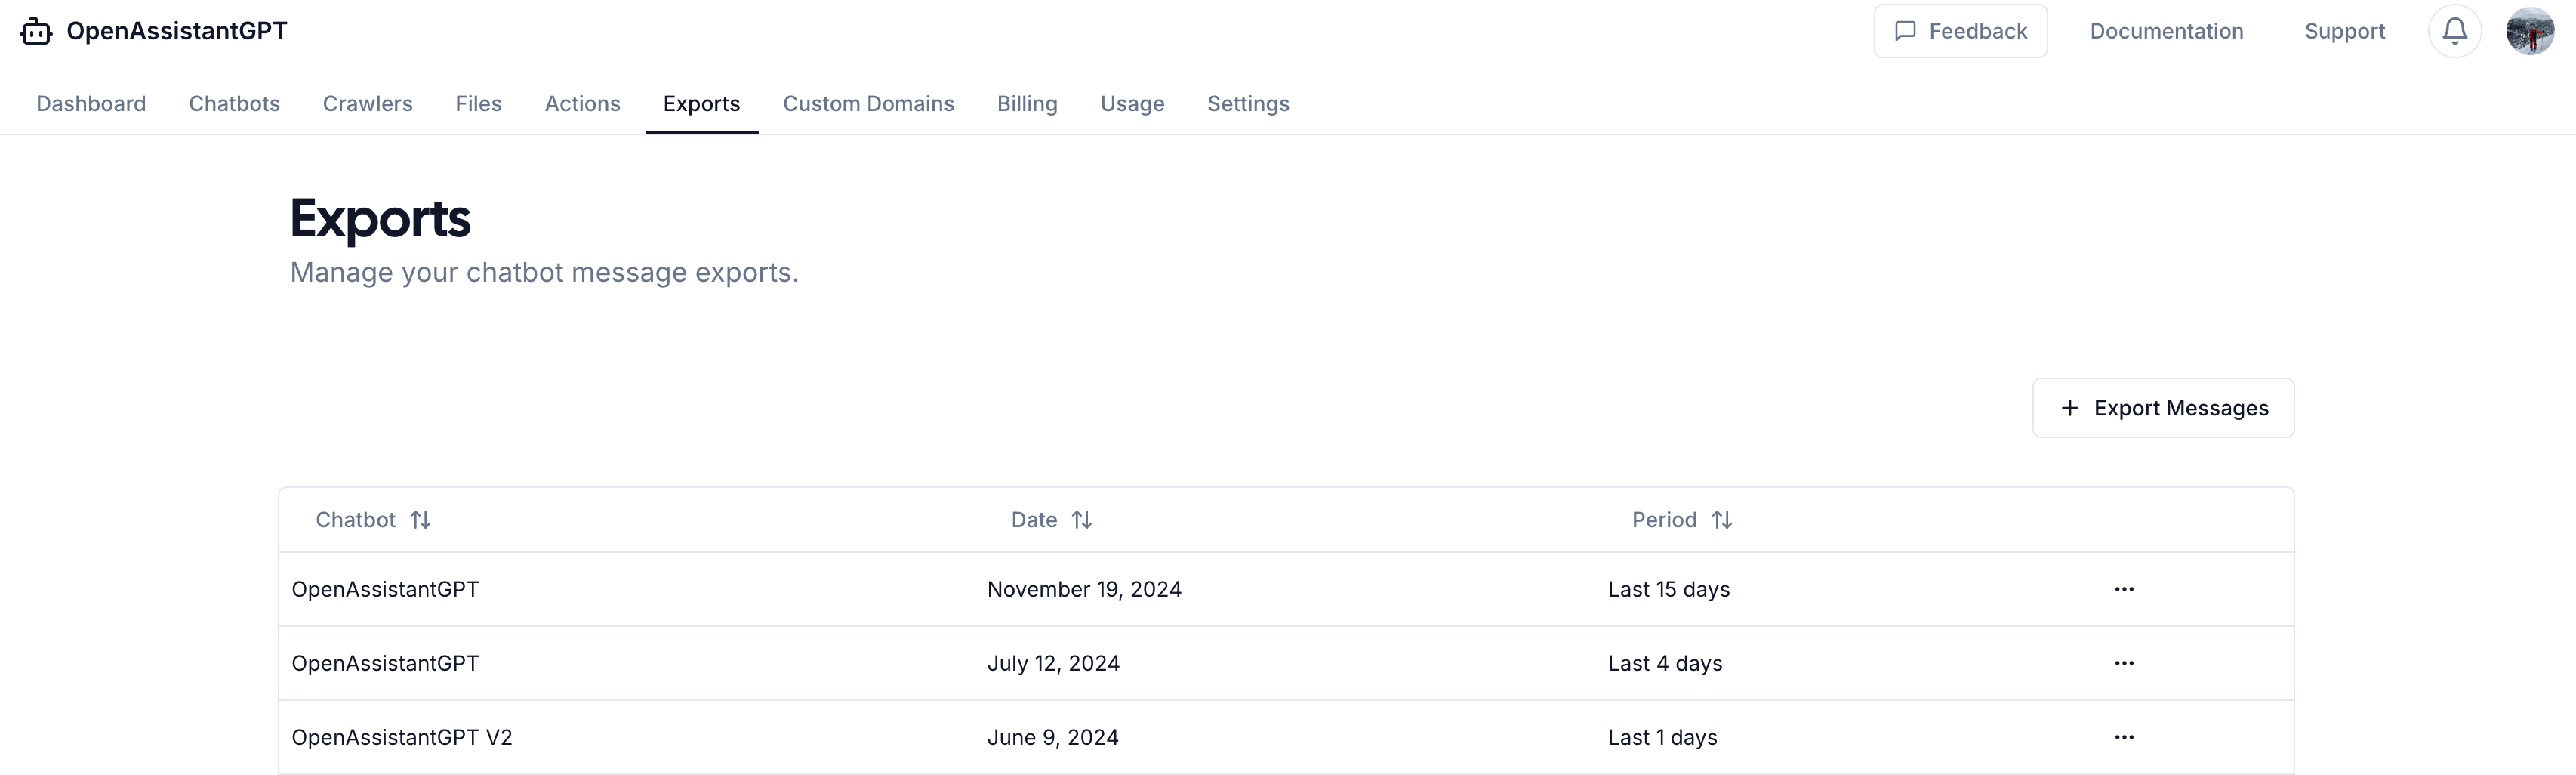
Task: Open the notifications bell
Action: click(2454, 32)
